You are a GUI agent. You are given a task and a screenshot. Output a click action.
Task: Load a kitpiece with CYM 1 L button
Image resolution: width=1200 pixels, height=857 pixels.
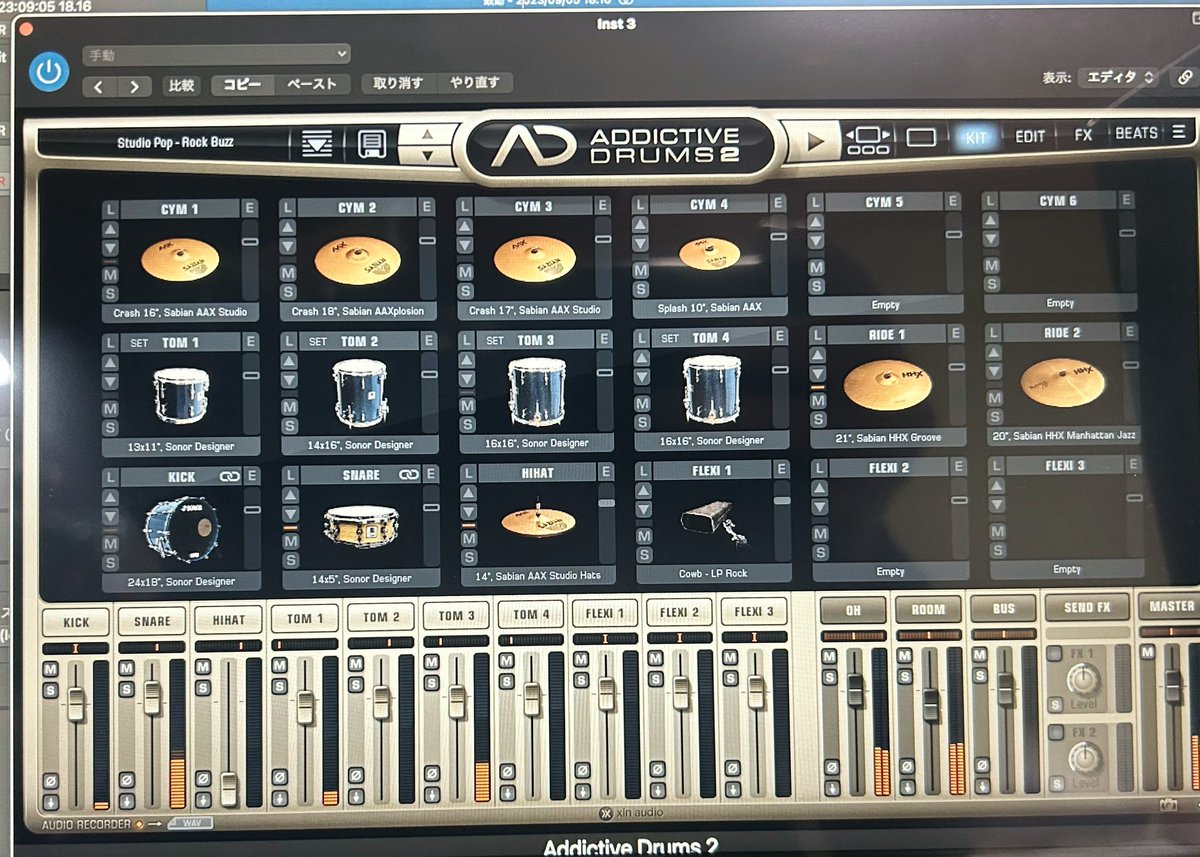(x=110, y=210)
